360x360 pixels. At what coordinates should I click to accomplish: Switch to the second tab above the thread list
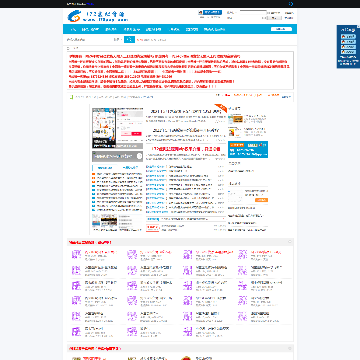tap(130, 168)
